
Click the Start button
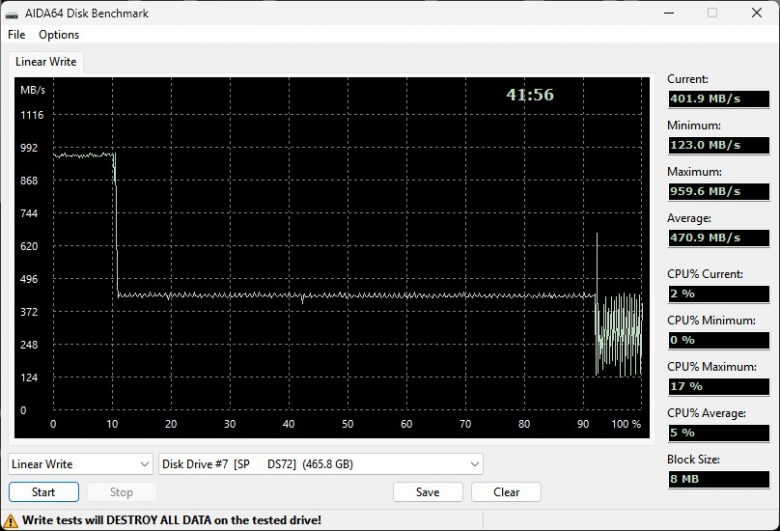pyautogui.click(x=44, y=492)
